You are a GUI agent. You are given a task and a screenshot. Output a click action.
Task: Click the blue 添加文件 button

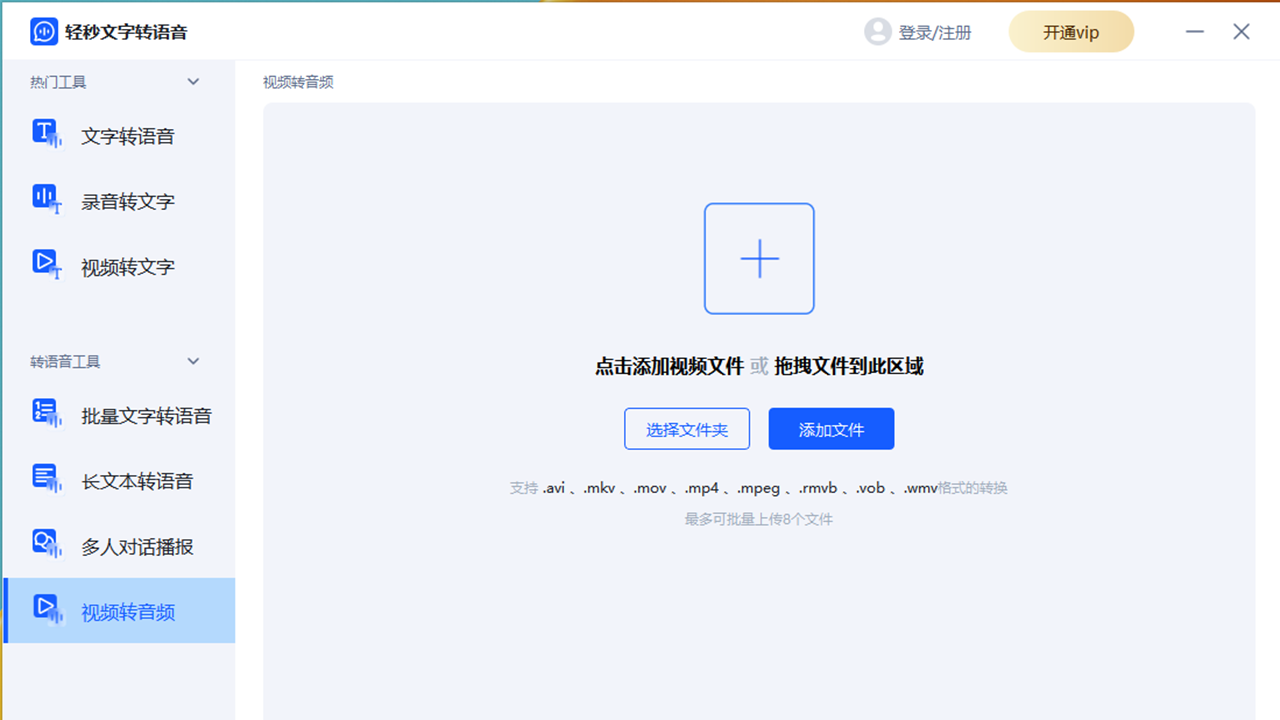click(x=831, y=428)
